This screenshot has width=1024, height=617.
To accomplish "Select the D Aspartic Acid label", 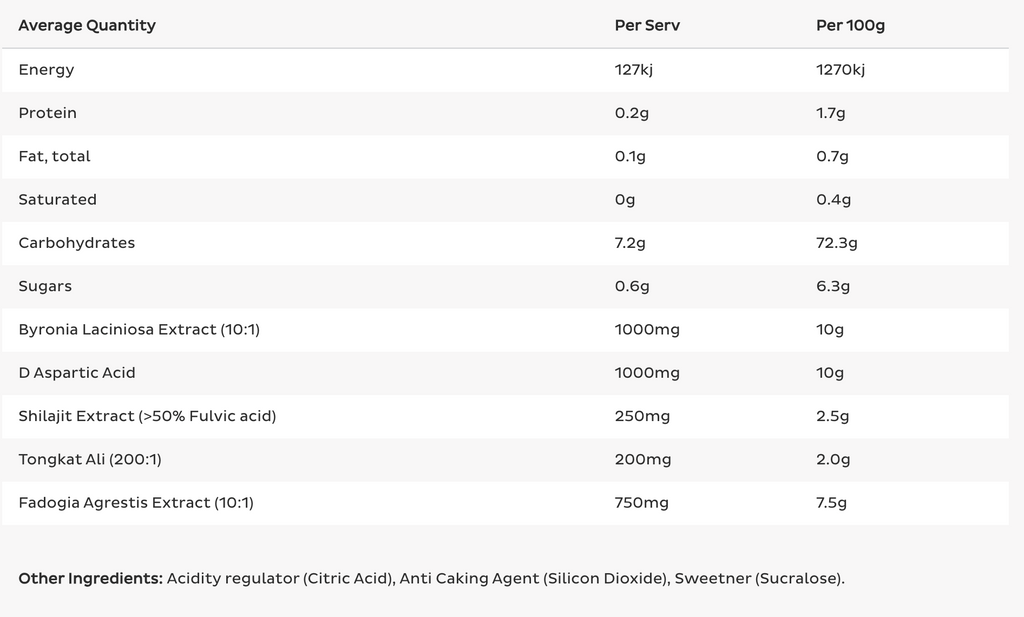I will coord(76,373).
